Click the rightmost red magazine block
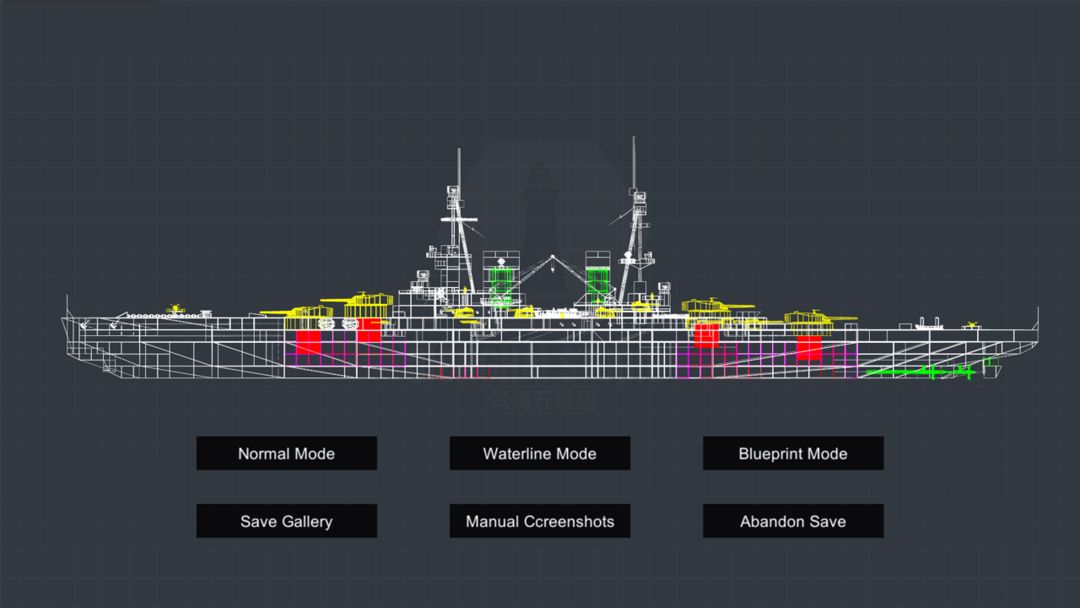 tap(808, 347)
